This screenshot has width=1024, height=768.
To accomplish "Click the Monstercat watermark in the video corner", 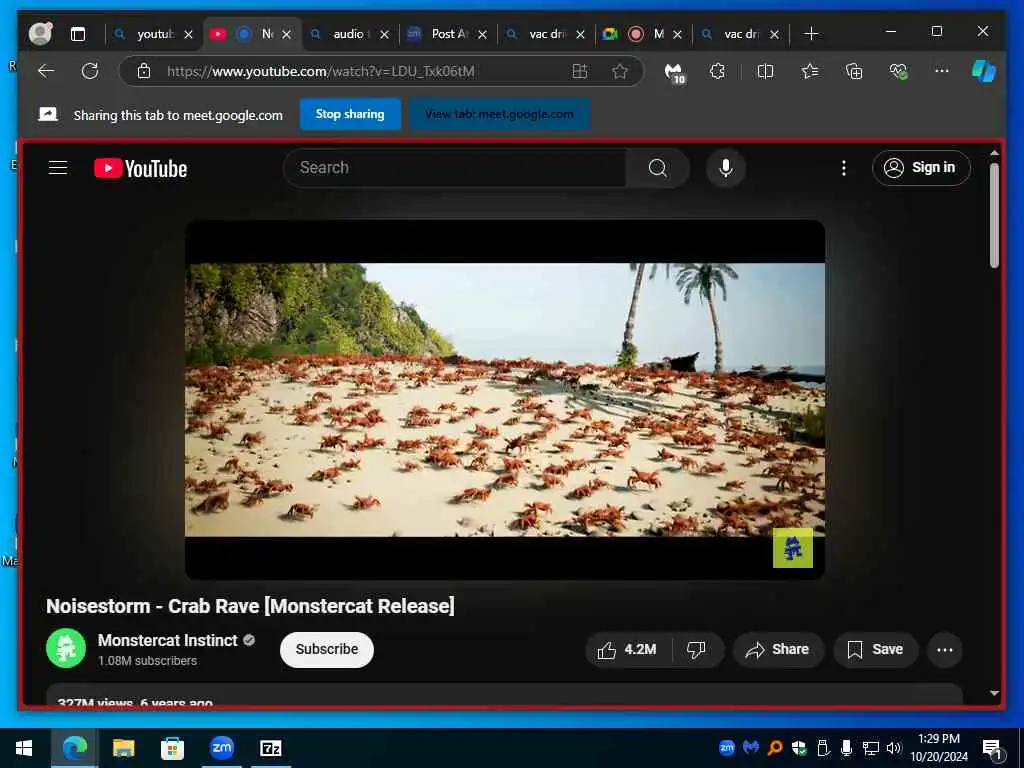I will click(x=793, y=548).
